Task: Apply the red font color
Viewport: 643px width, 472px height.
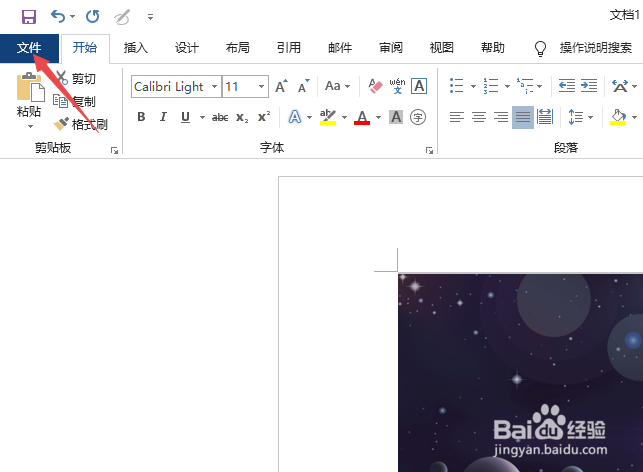Action: [362, 117]
